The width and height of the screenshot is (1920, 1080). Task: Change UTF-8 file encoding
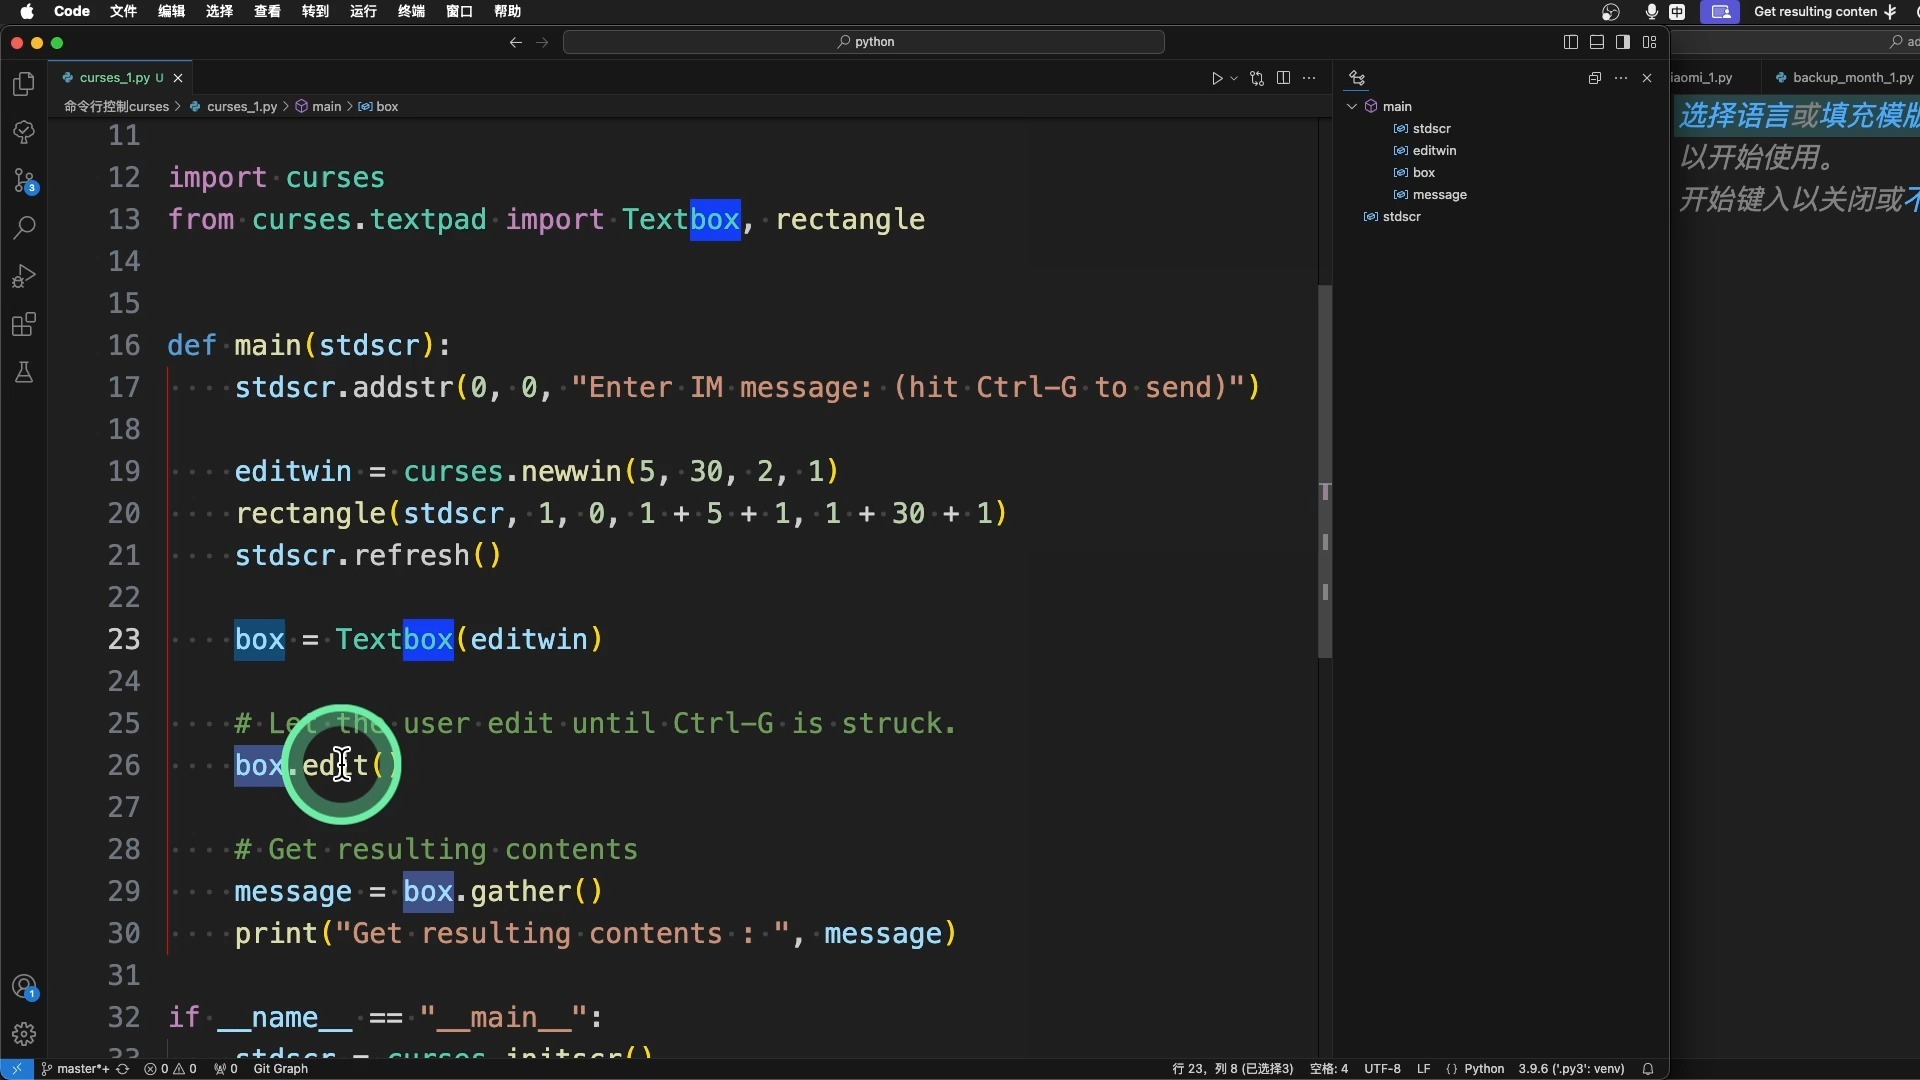coord(1382,1069)
